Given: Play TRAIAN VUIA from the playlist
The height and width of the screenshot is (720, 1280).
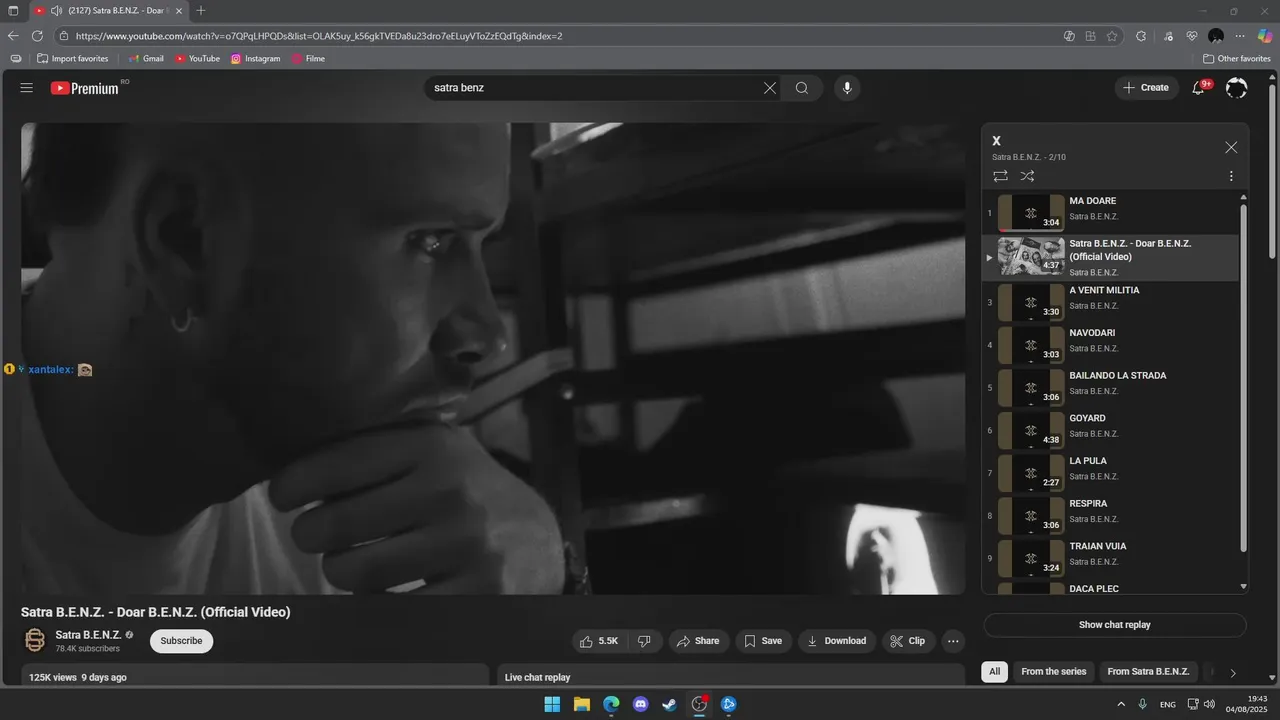Looking at the screenshot, I should [1110, 558].
